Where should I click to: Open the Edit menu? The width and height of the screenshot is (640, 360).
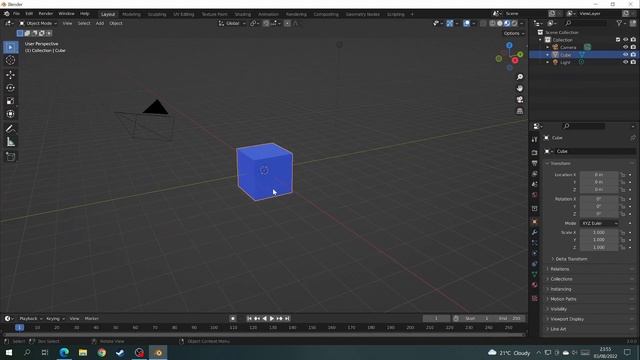pos(29,13)
